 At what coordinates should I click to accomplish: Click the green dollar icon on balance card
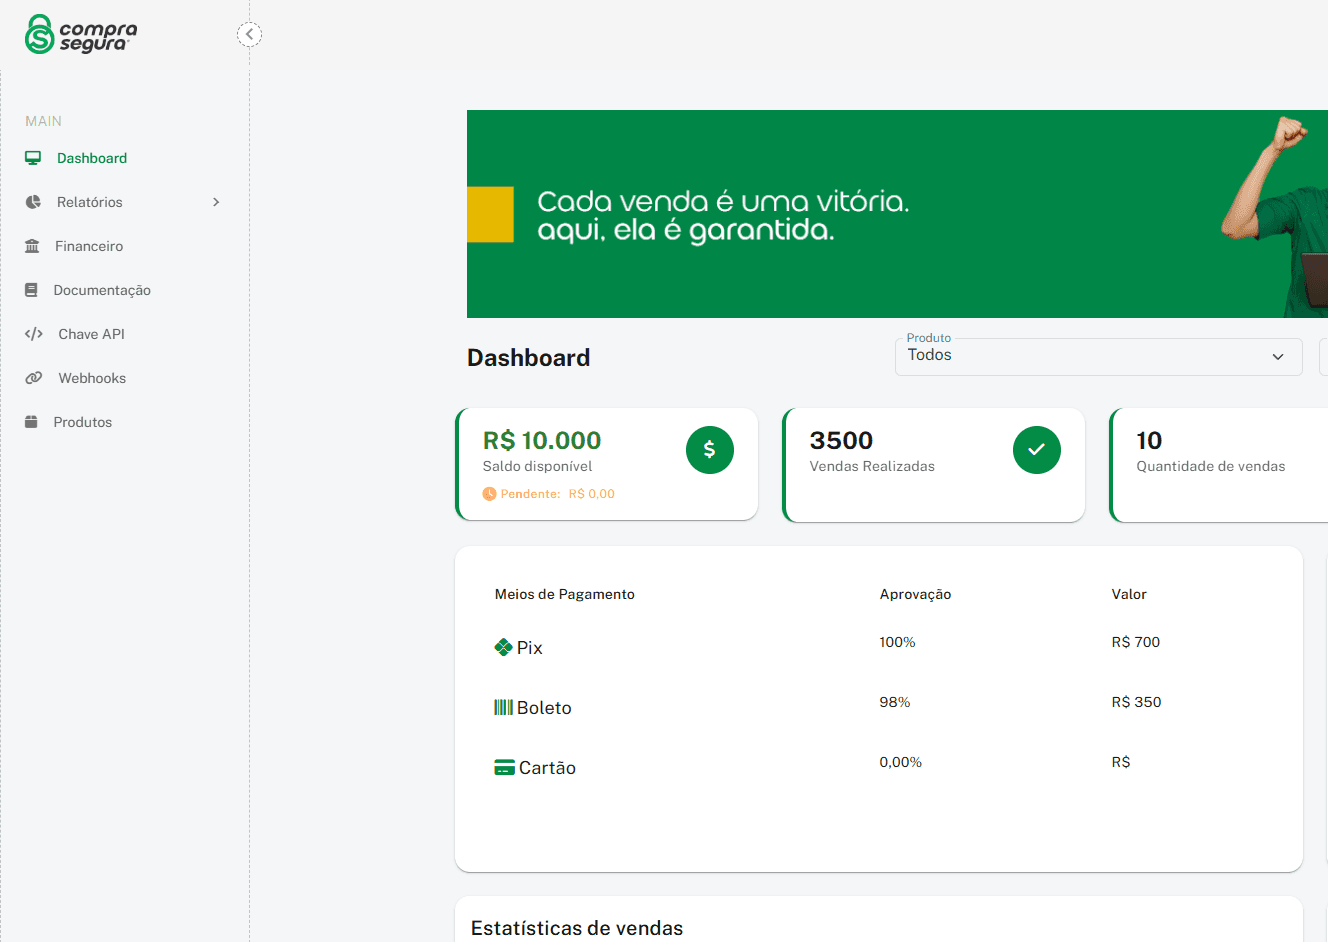[709, 450]
